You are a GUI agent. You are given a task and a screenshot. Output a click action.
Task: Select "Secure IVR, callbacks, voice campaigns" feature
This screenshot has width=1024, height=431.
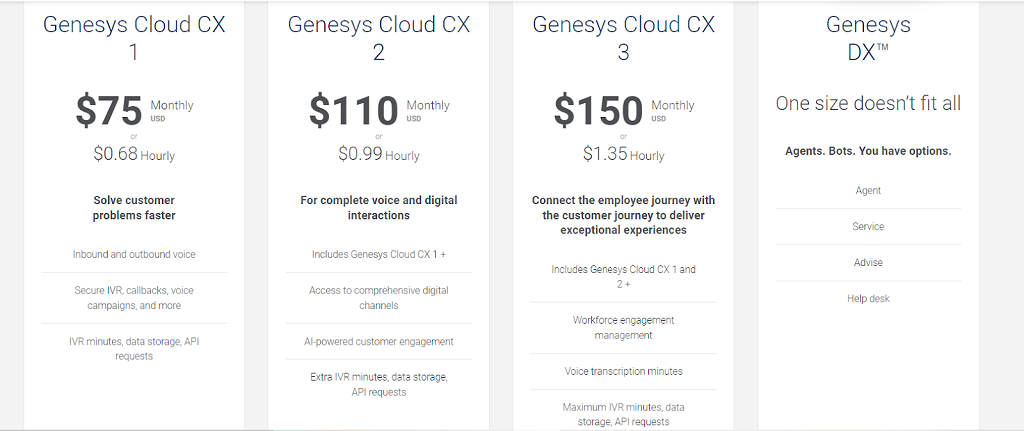[134, 297]
